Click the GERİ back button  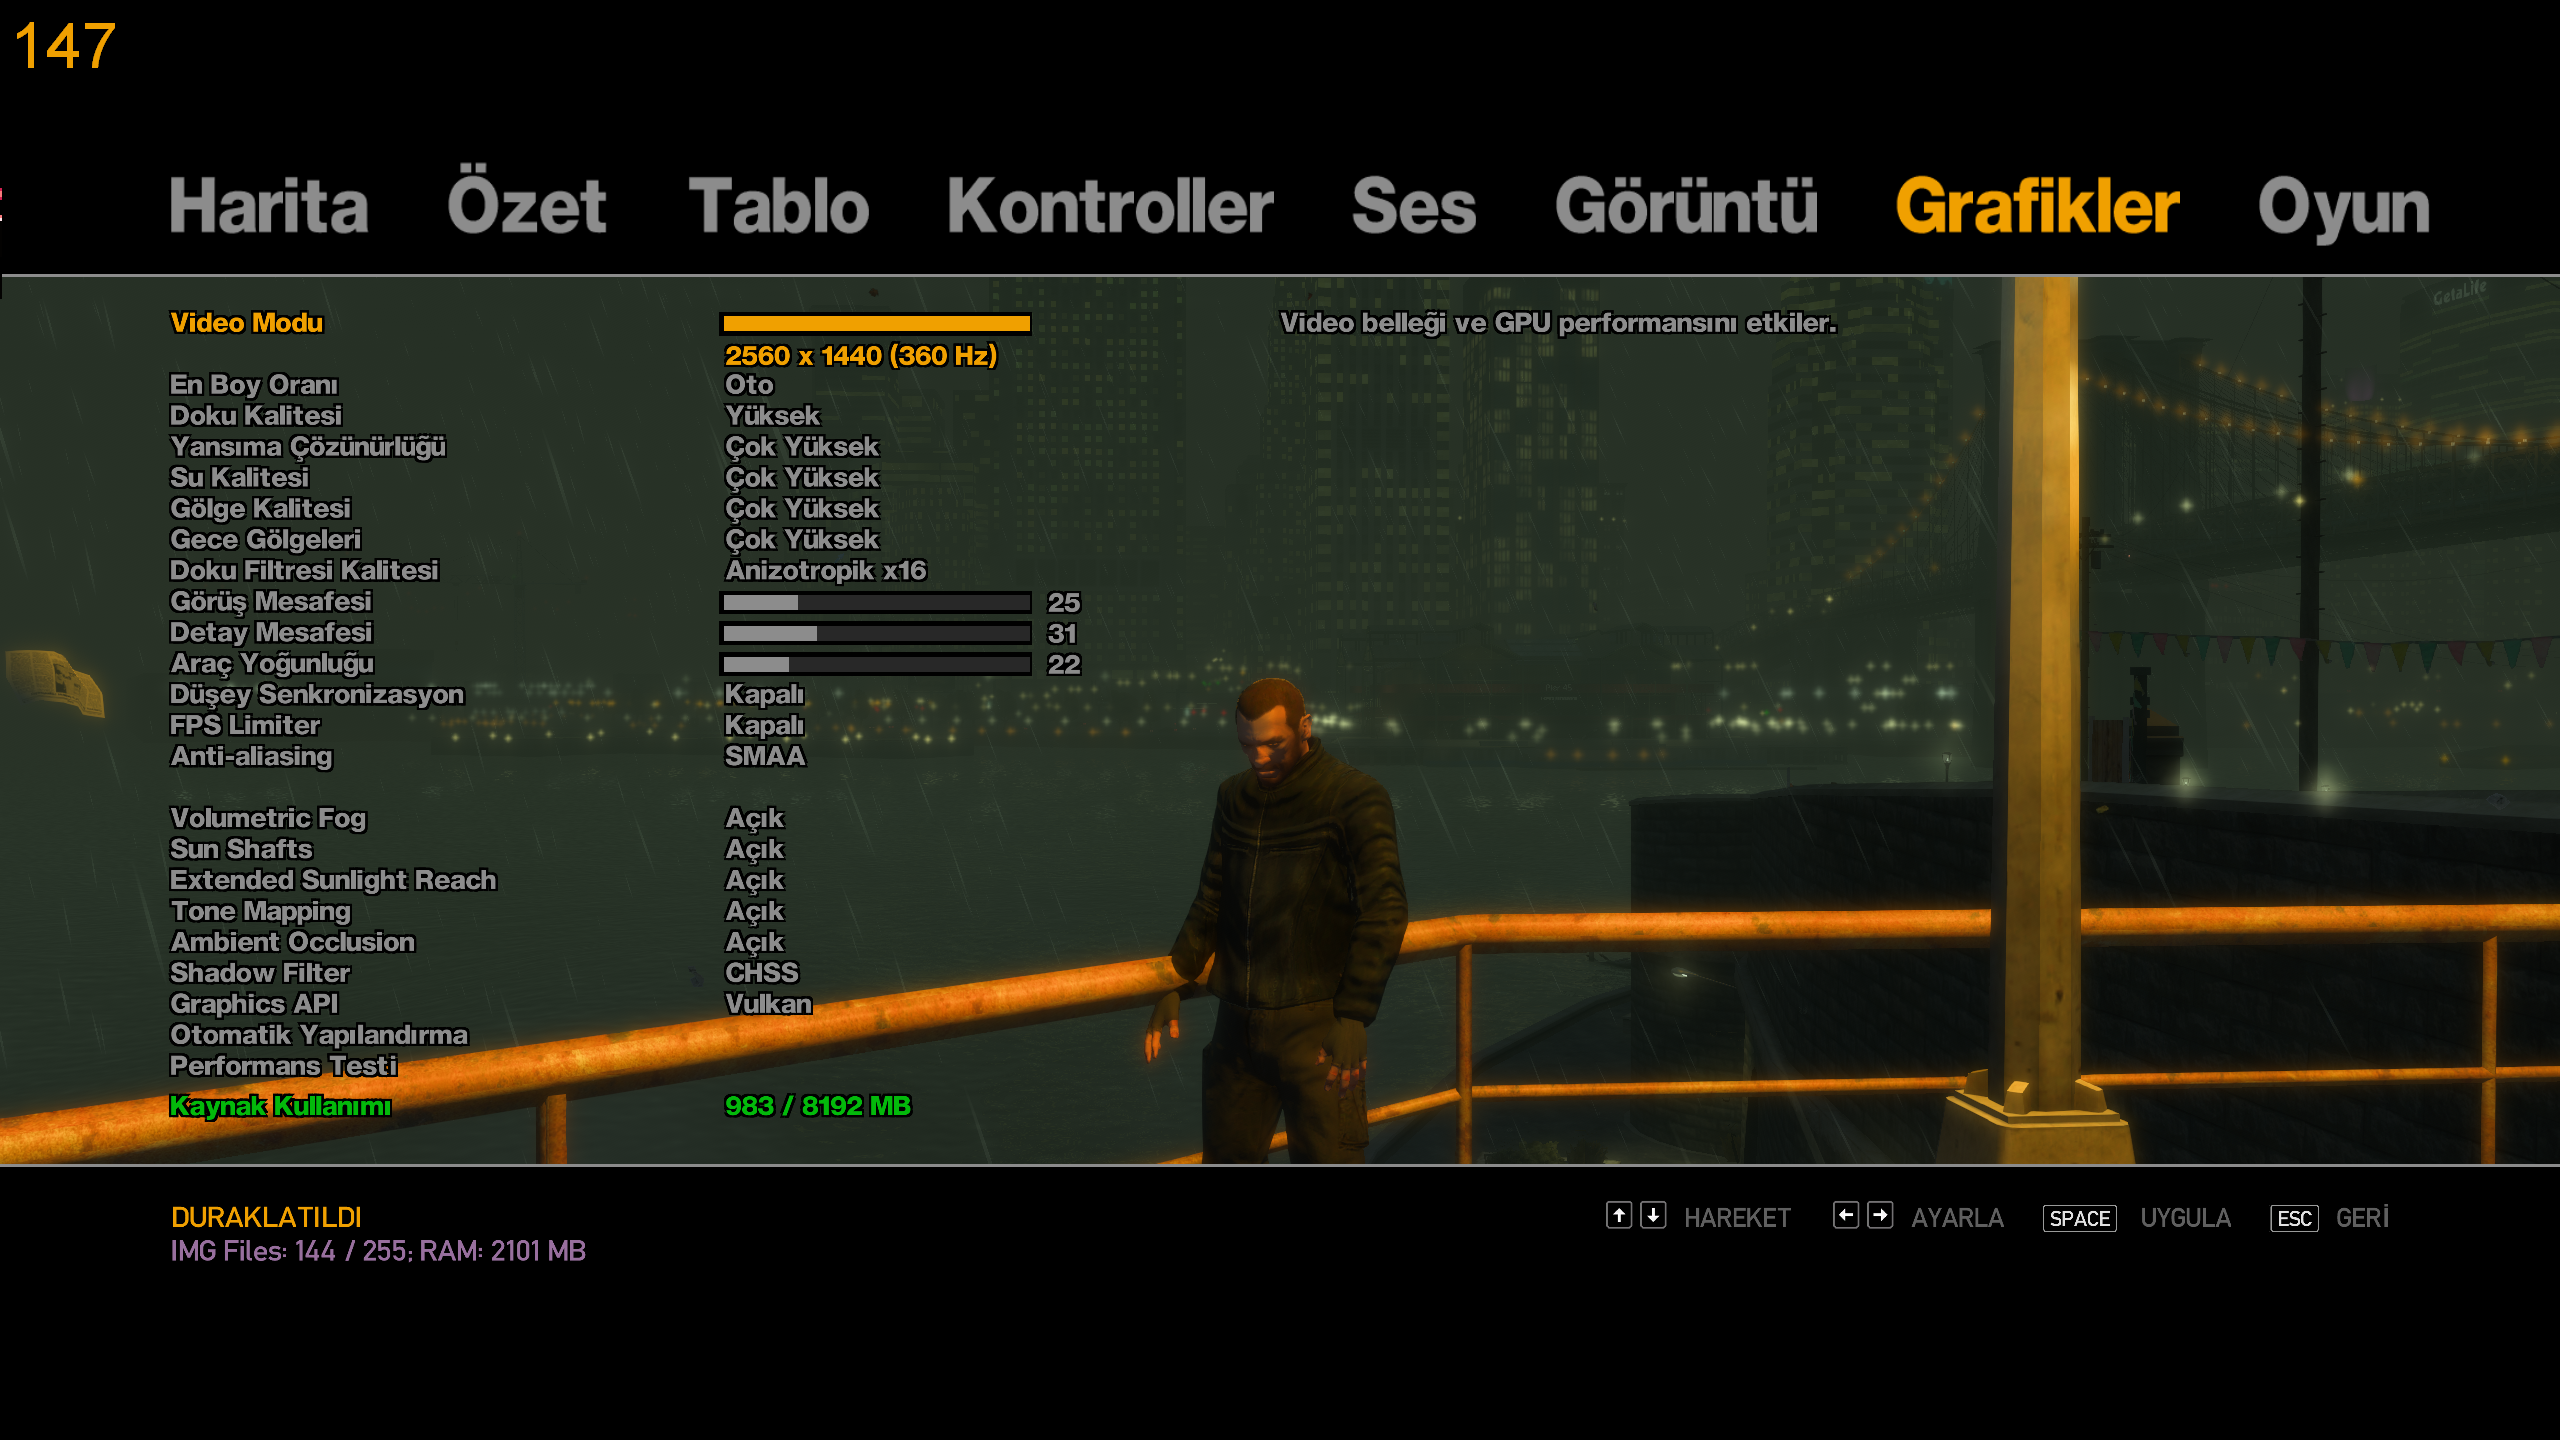point(2362,1217)
